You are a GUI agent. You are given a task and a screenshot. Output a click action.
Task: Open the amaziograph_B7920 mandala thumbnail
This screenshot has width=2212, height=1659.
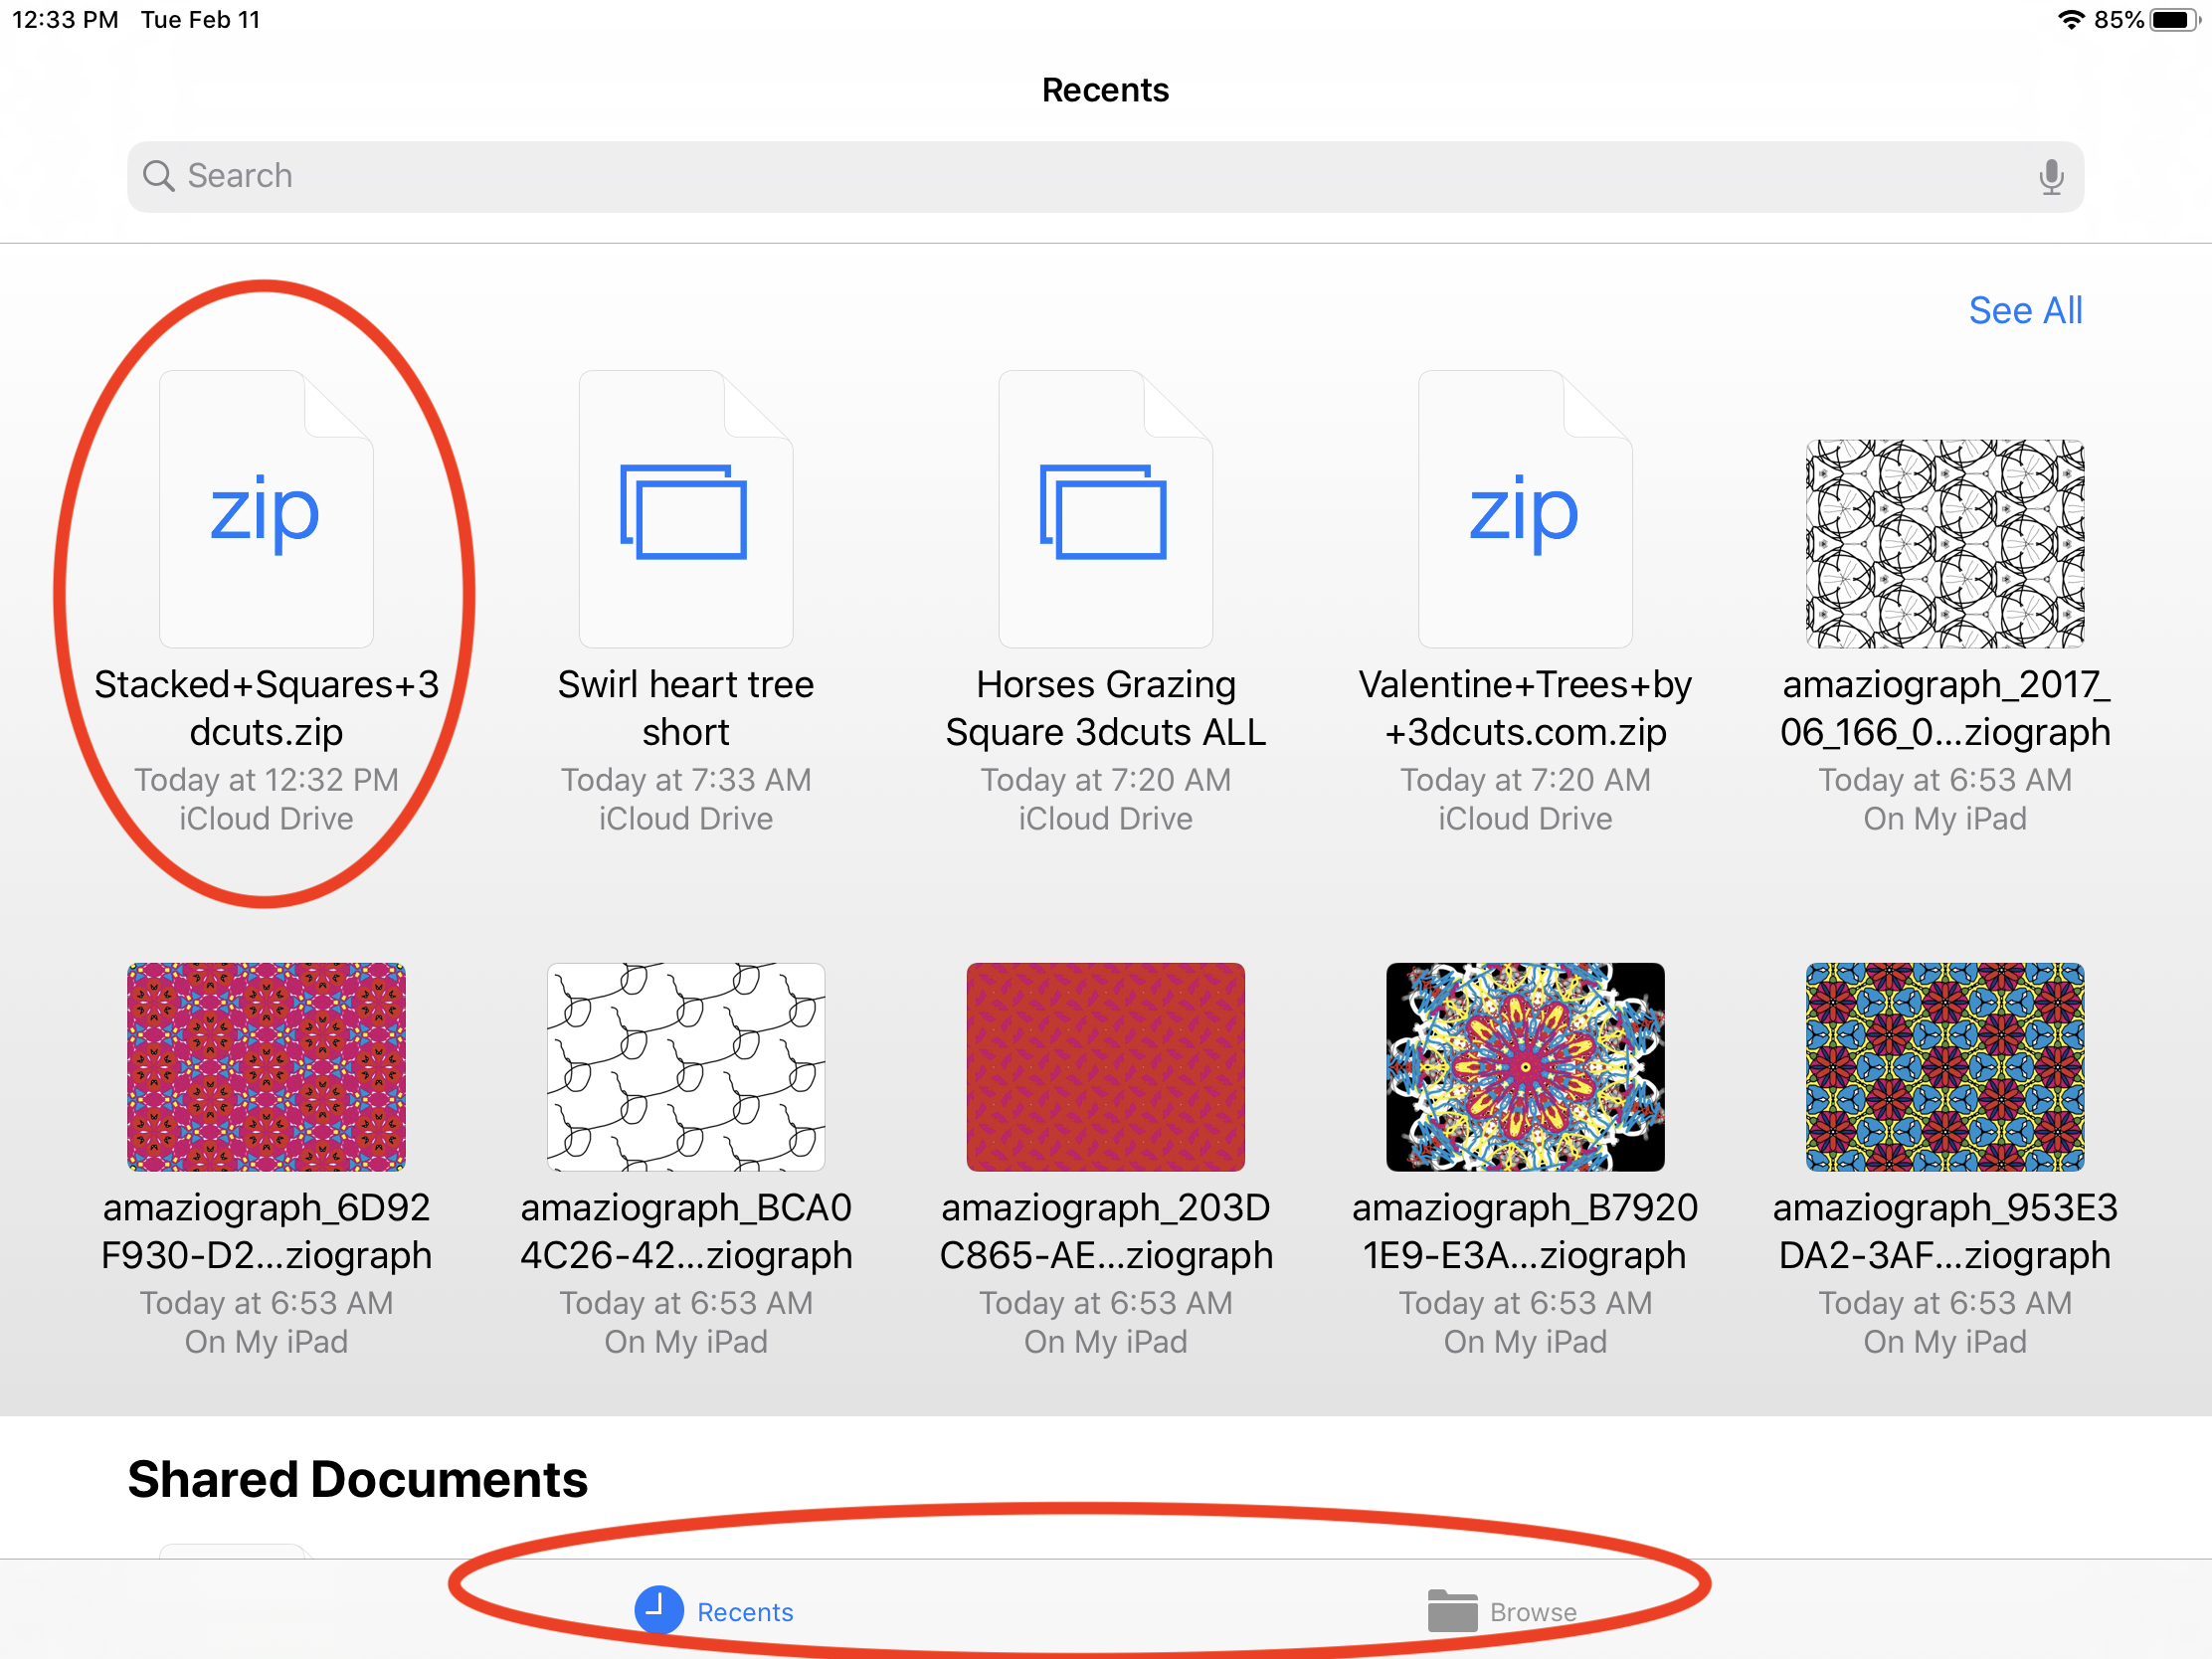click(1524, 1067)
